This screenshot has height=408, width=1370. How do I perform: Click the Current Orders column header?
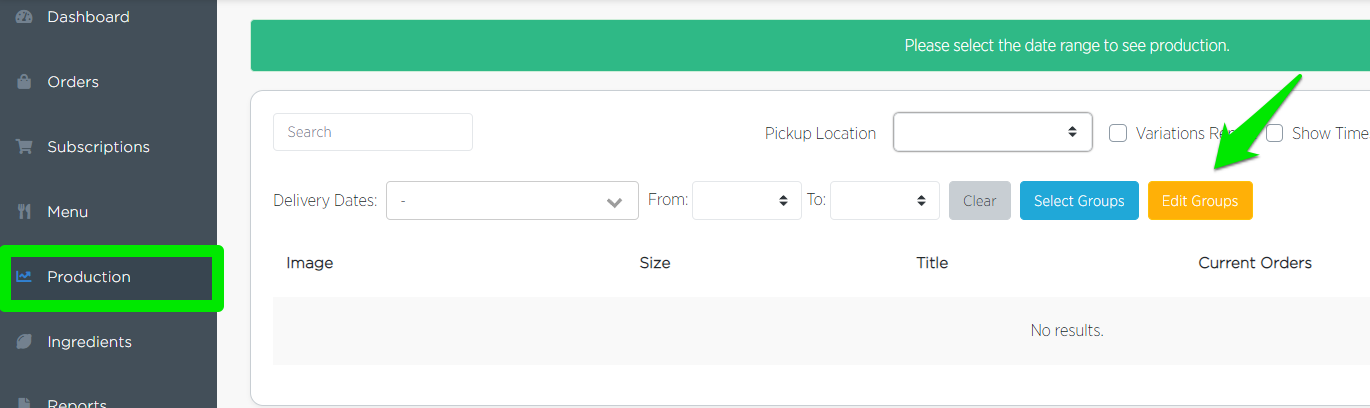click(1254, 263)
